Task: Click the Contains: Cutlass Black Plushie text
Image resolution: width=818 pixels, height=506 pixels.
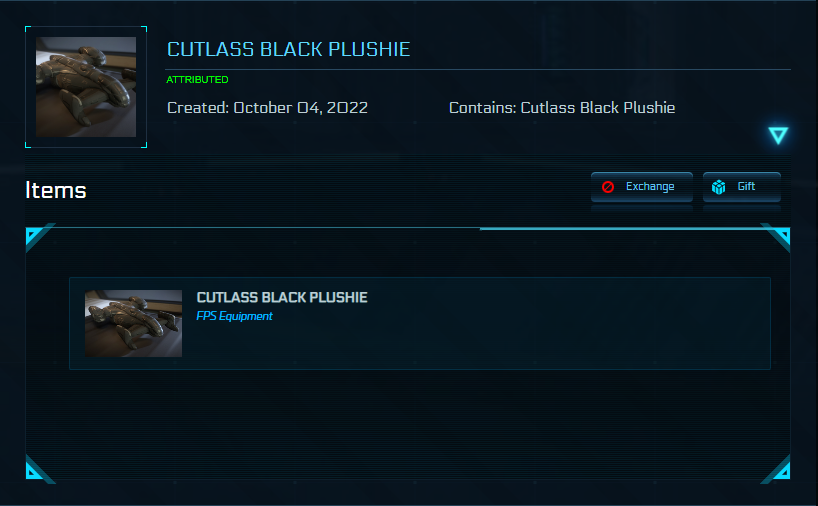Action: 562,108
